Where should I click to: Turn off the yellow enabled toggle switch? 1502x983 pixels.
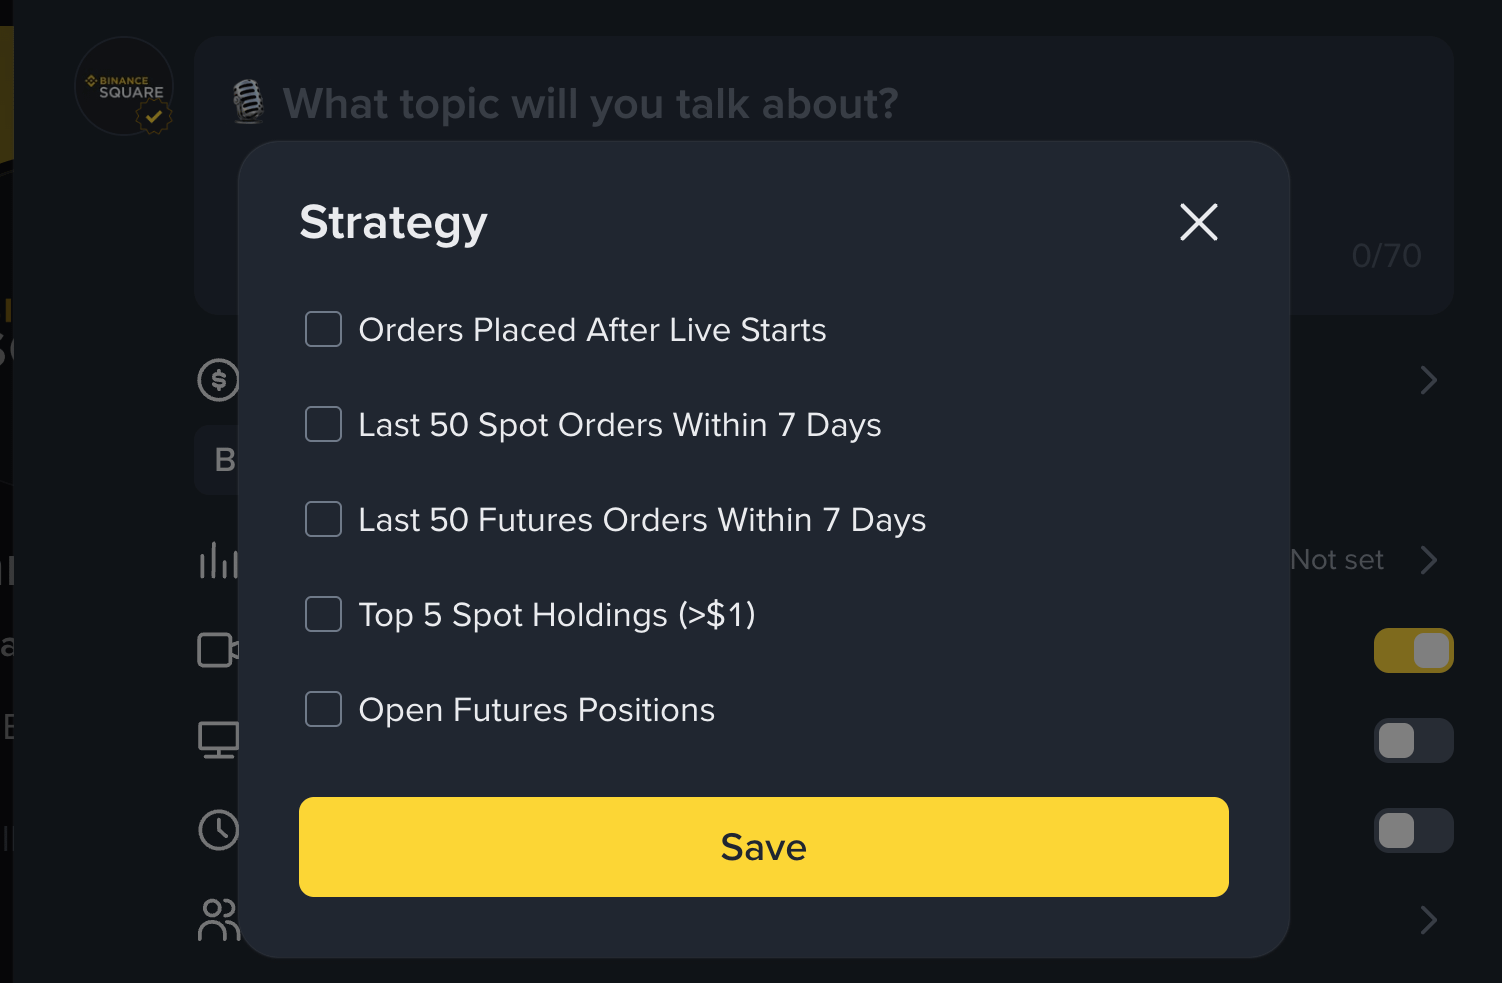pos(1413,651)
